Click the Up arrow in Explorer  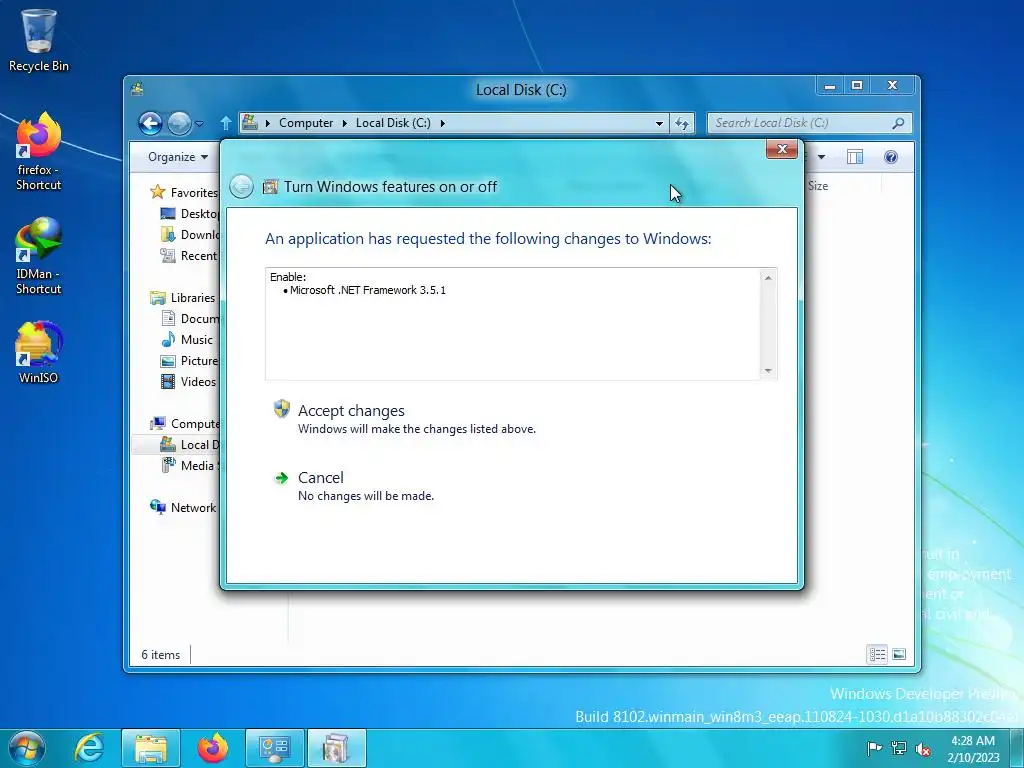pyautogui.click(x=226, y=123)
